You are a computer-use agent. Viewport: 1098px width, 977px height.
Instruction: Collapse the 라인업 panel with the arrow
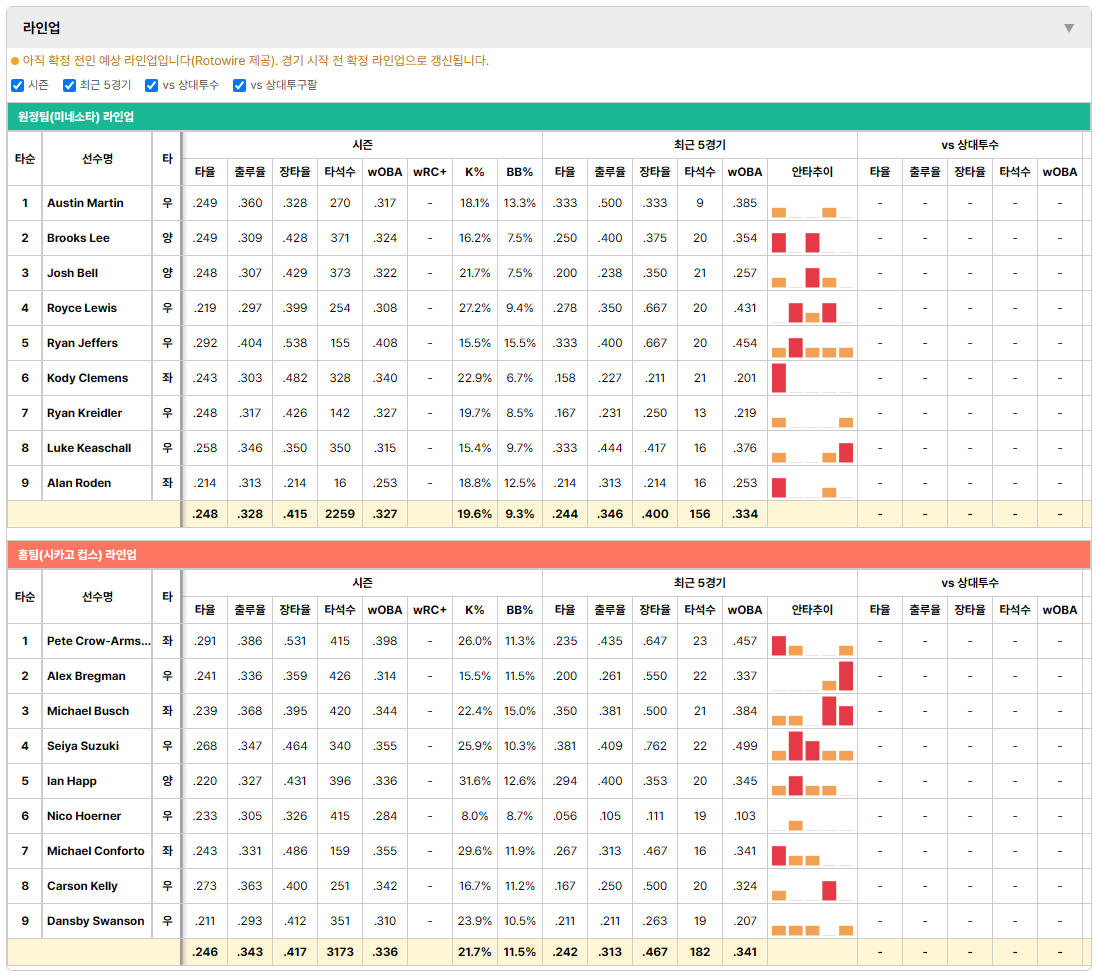[x=1069, y=28]
